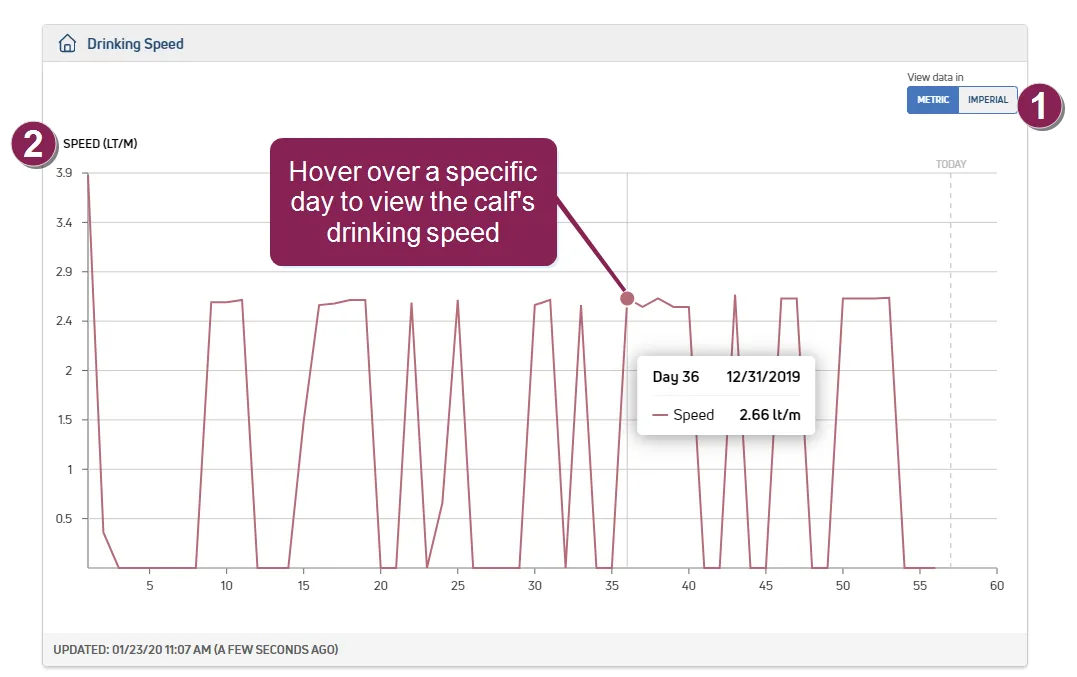This screenshot has width=1077, height=677.
Task: Click the '2.66 lt/m' speed value
Action: [x=770, y=415]
